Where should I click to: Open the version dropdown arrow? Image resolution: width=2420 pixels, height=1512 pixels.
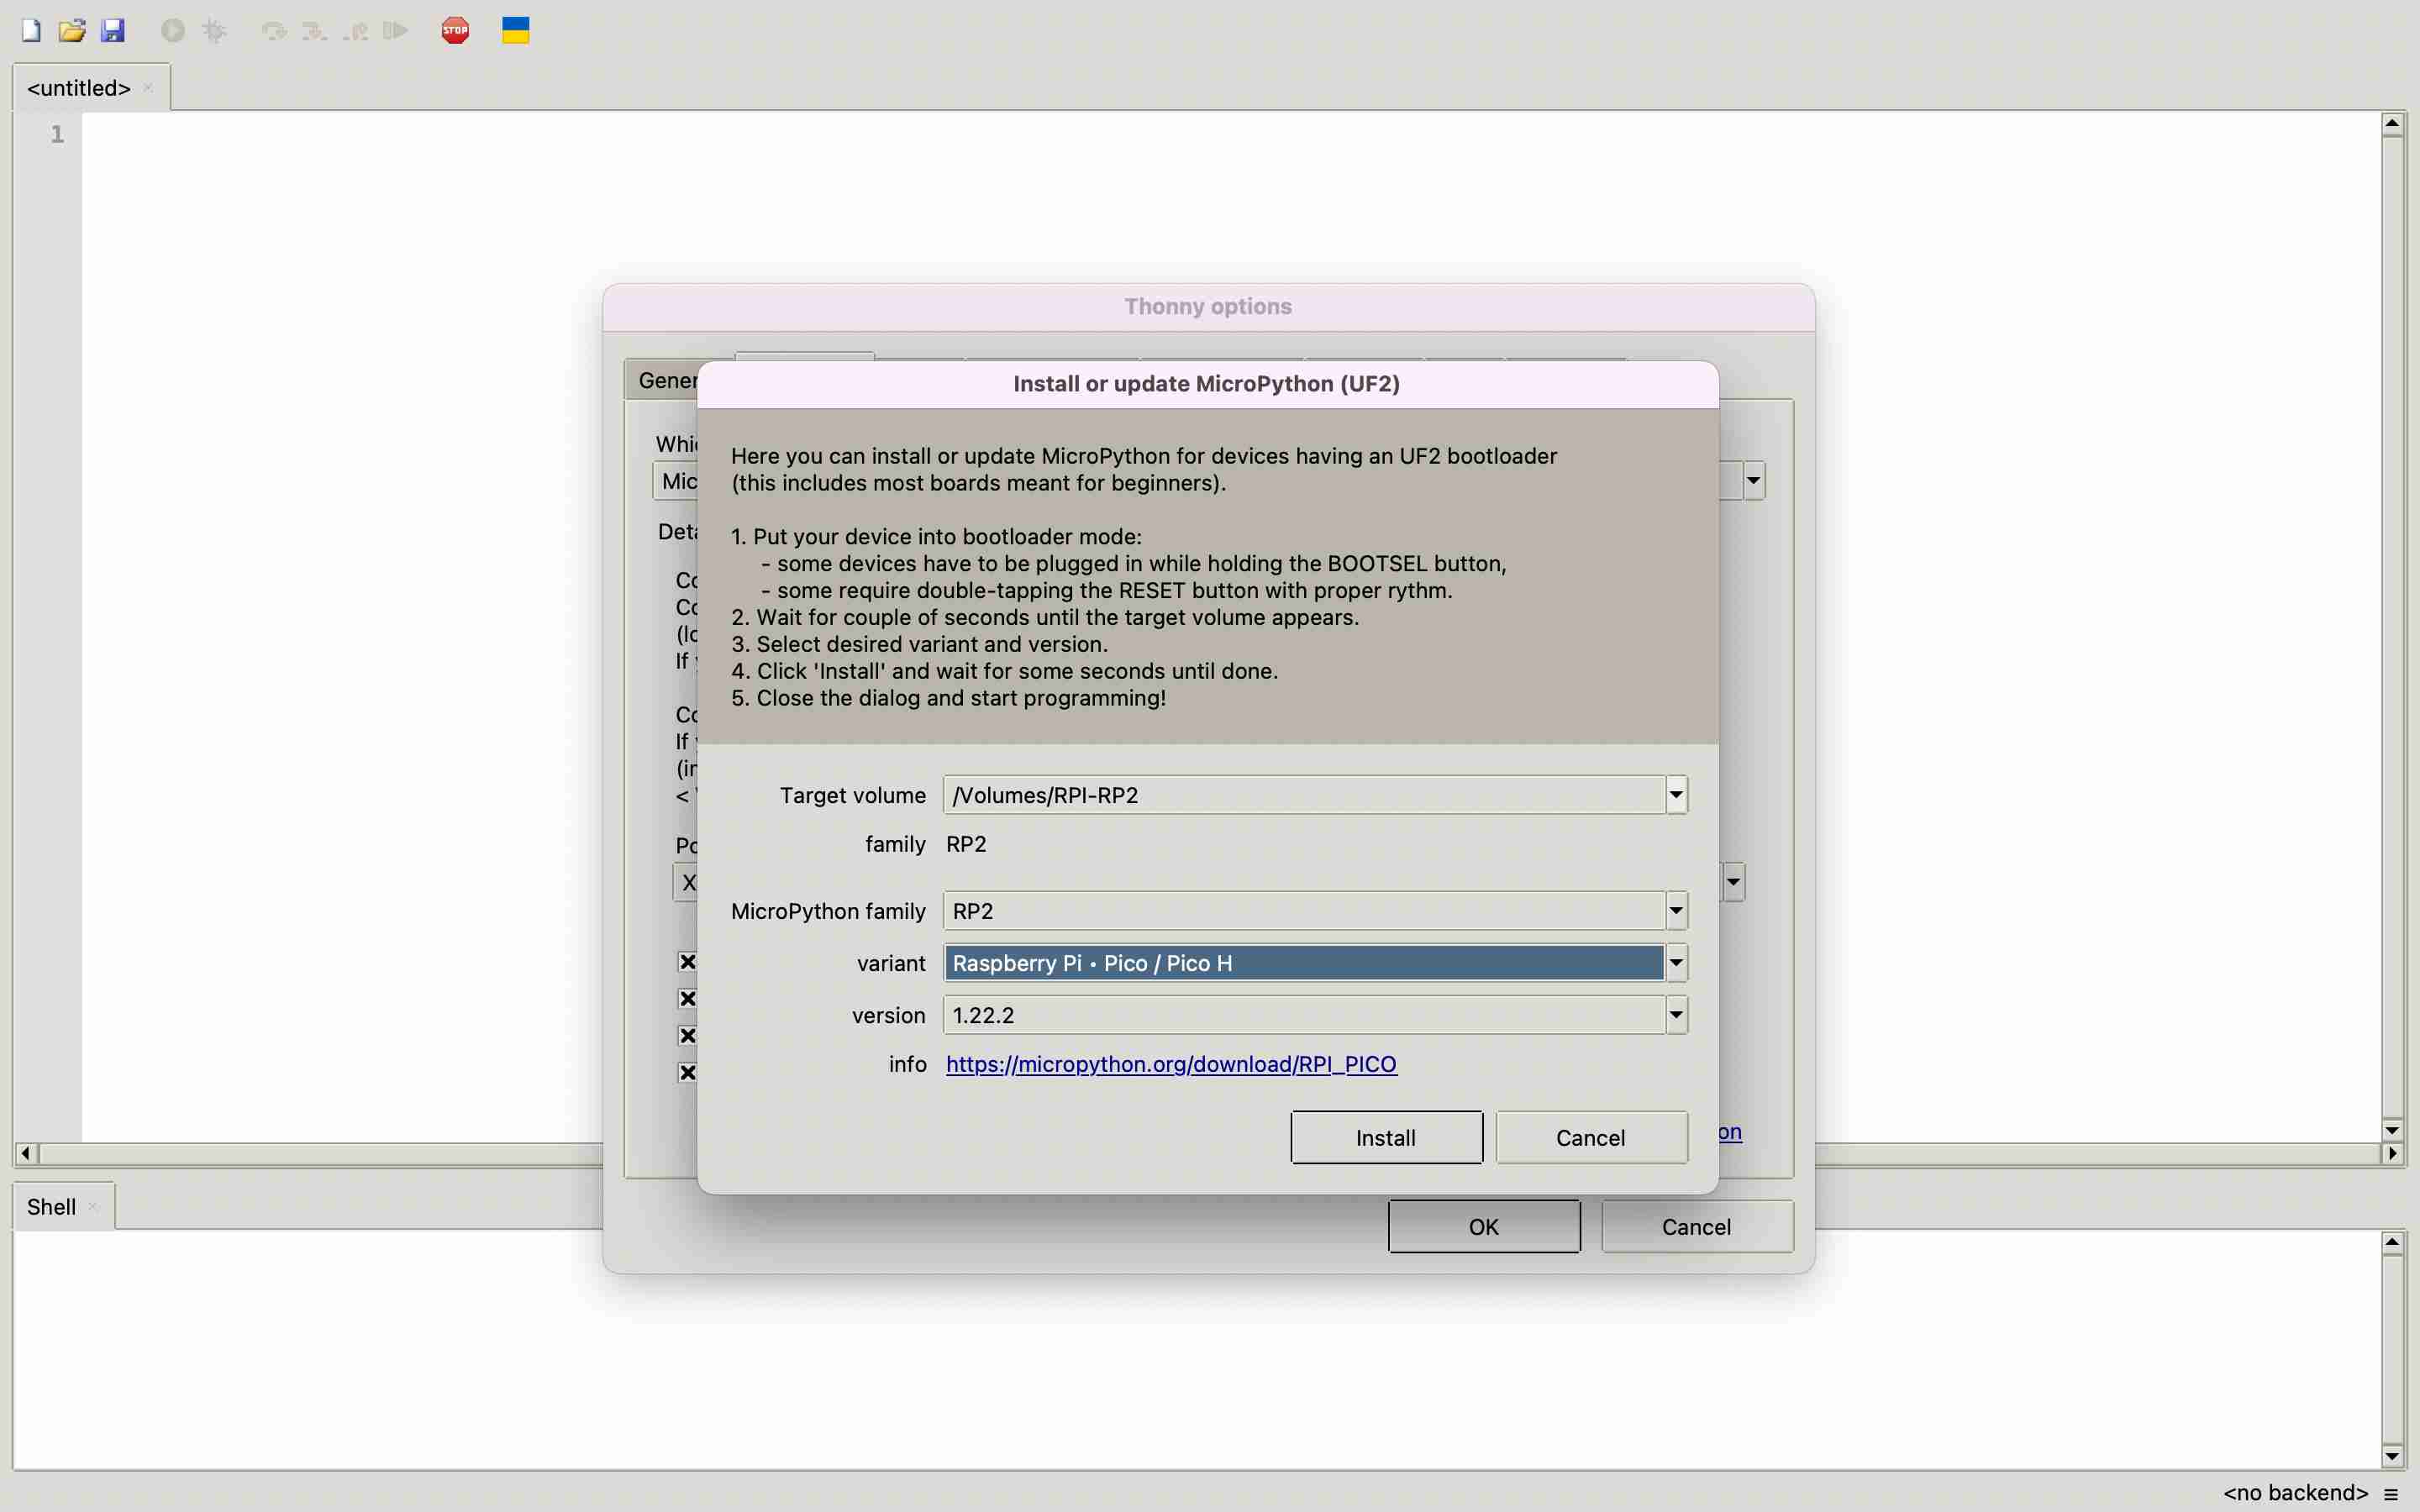[1677, 1015]
